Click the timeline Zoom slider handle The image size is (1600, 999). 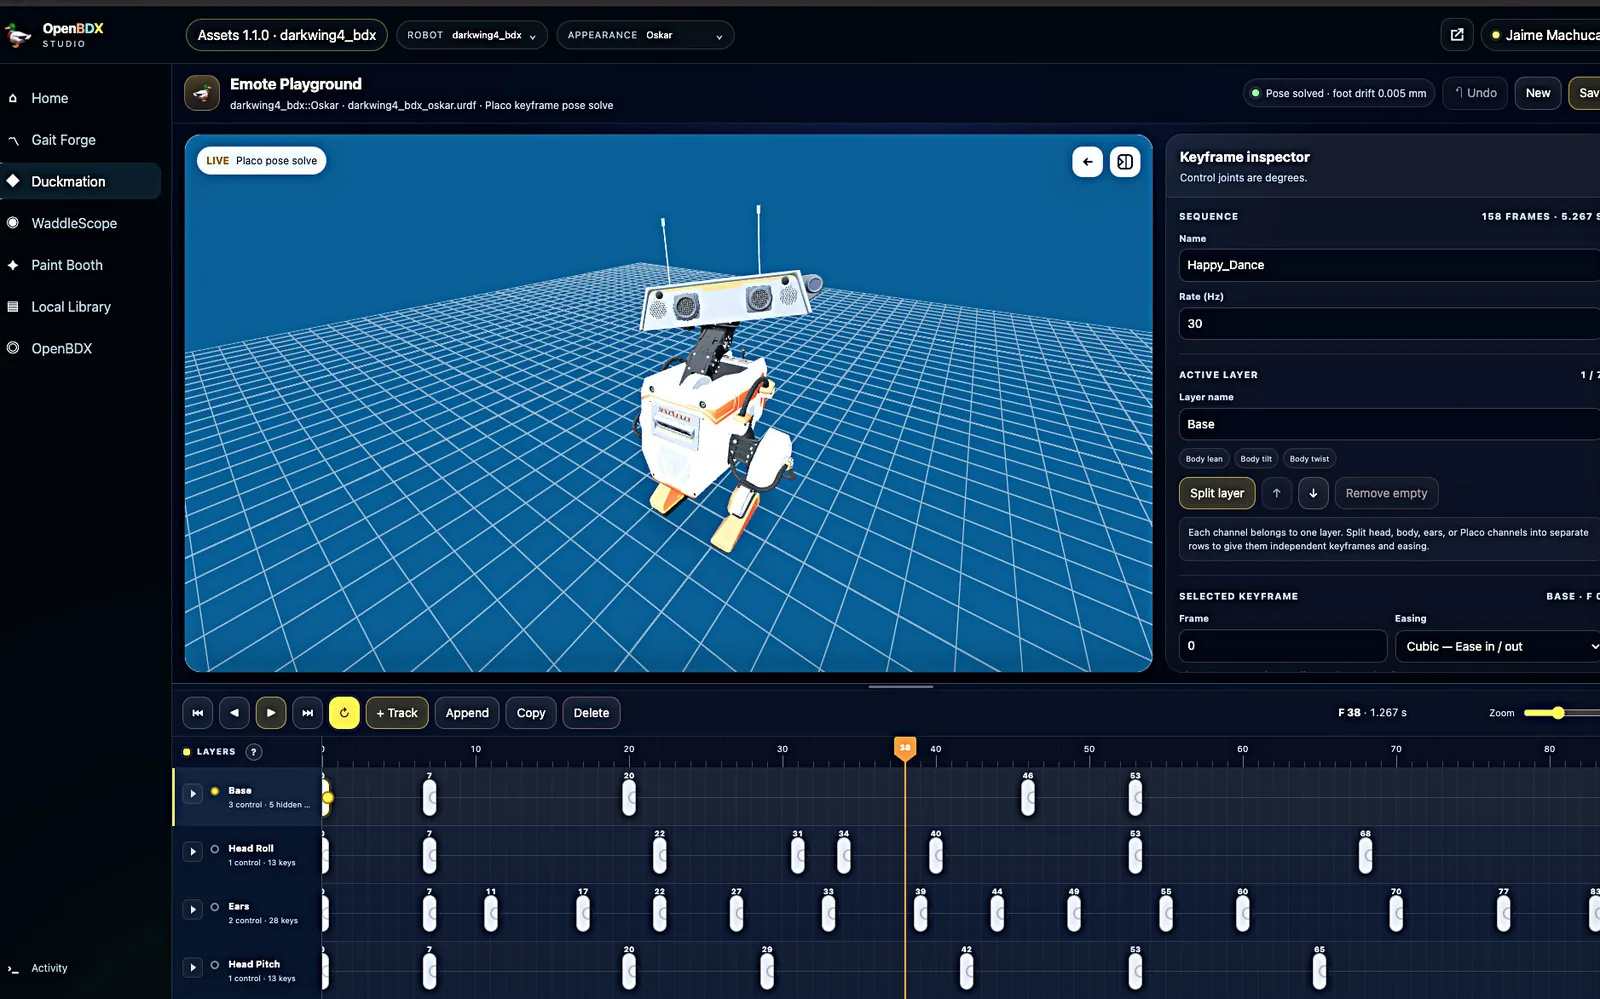click(1558, 713)
